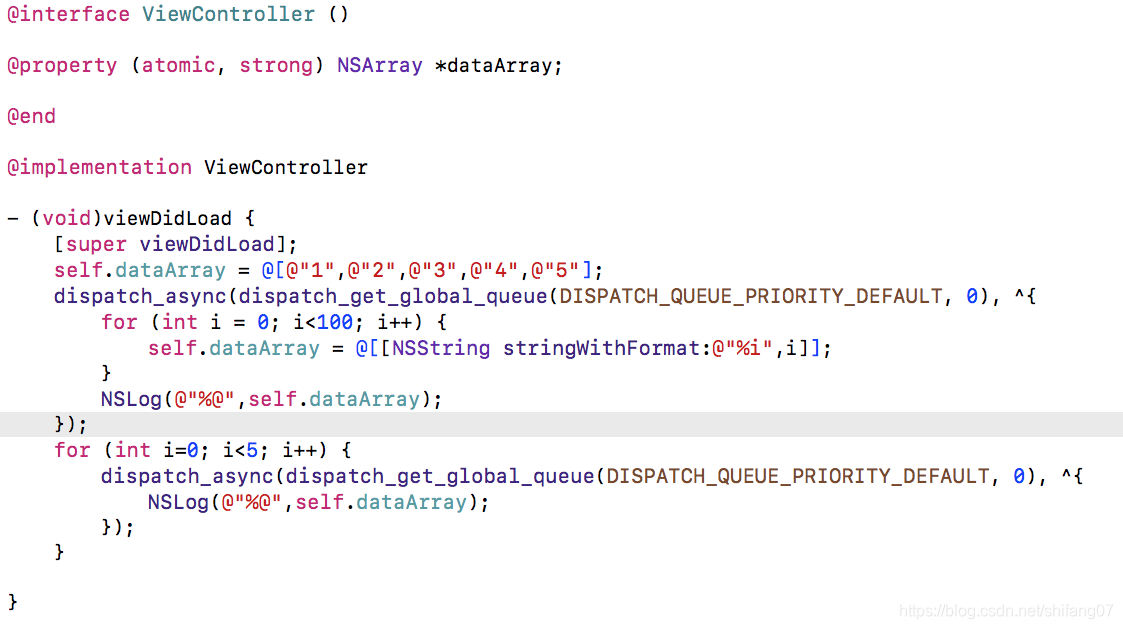This screenshot has width=1123, height=629.
Task: Click the @interface ViewController () line
Action: 178,14
